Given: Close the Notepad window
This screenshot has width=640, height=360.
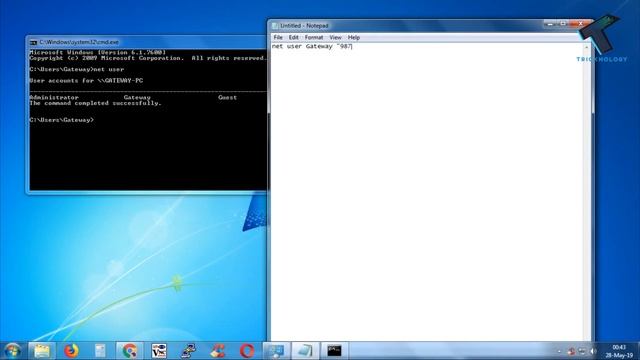Looking at the screenshot, I should (580, 24).
